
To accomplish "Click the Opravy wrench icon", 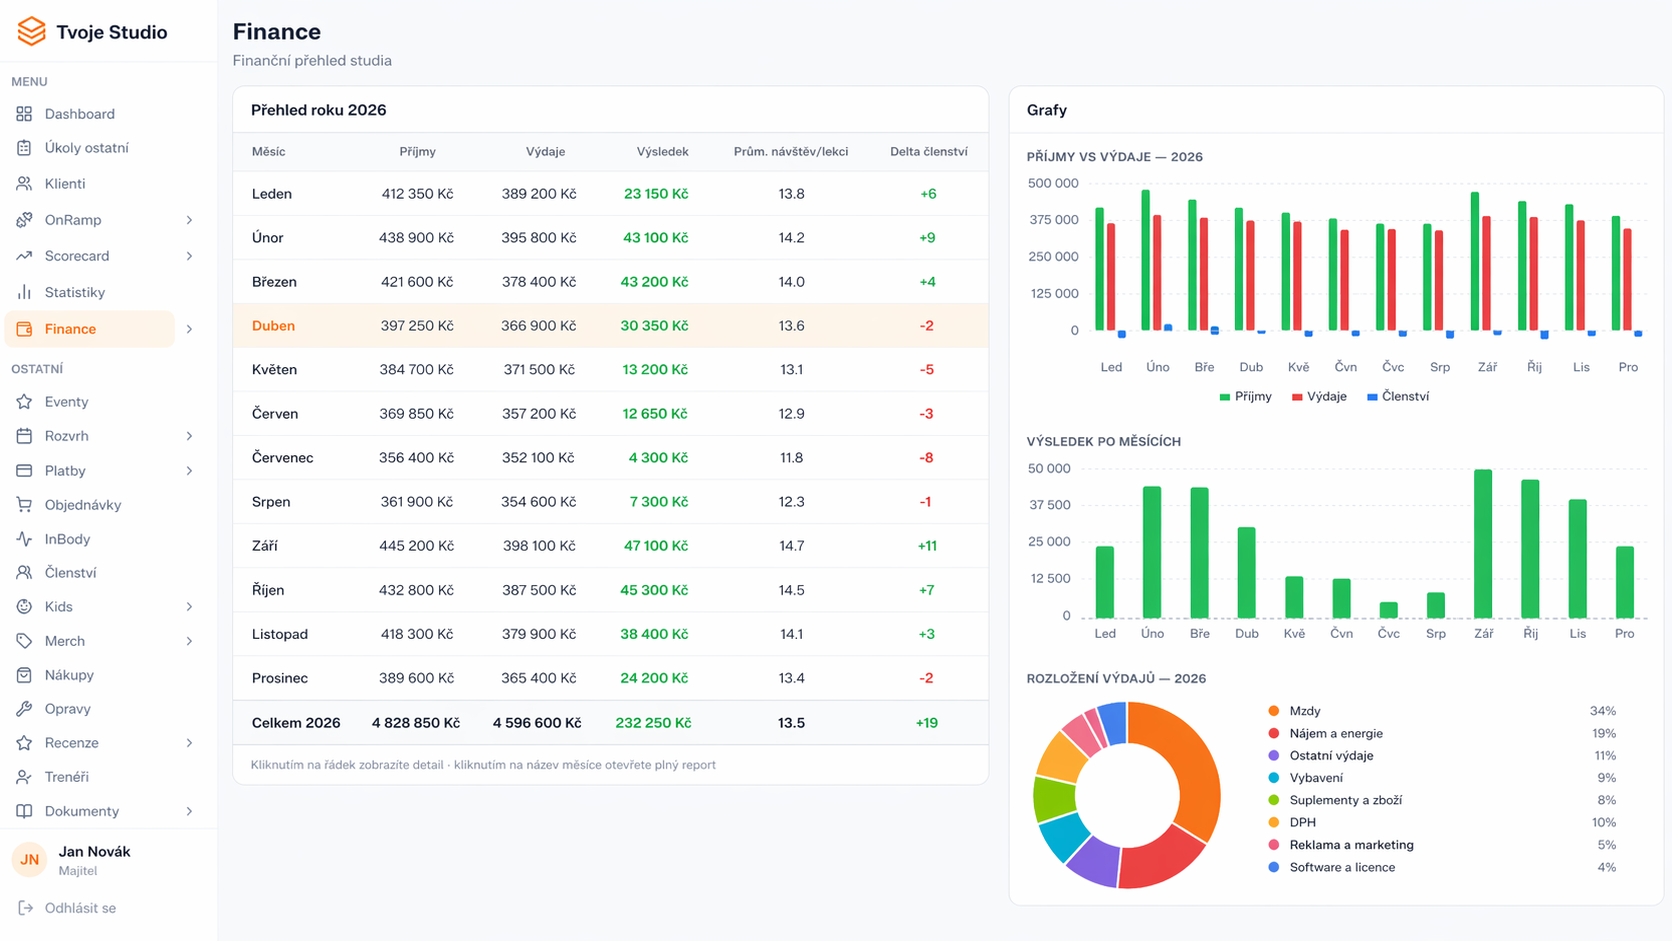I will point(24,708).
